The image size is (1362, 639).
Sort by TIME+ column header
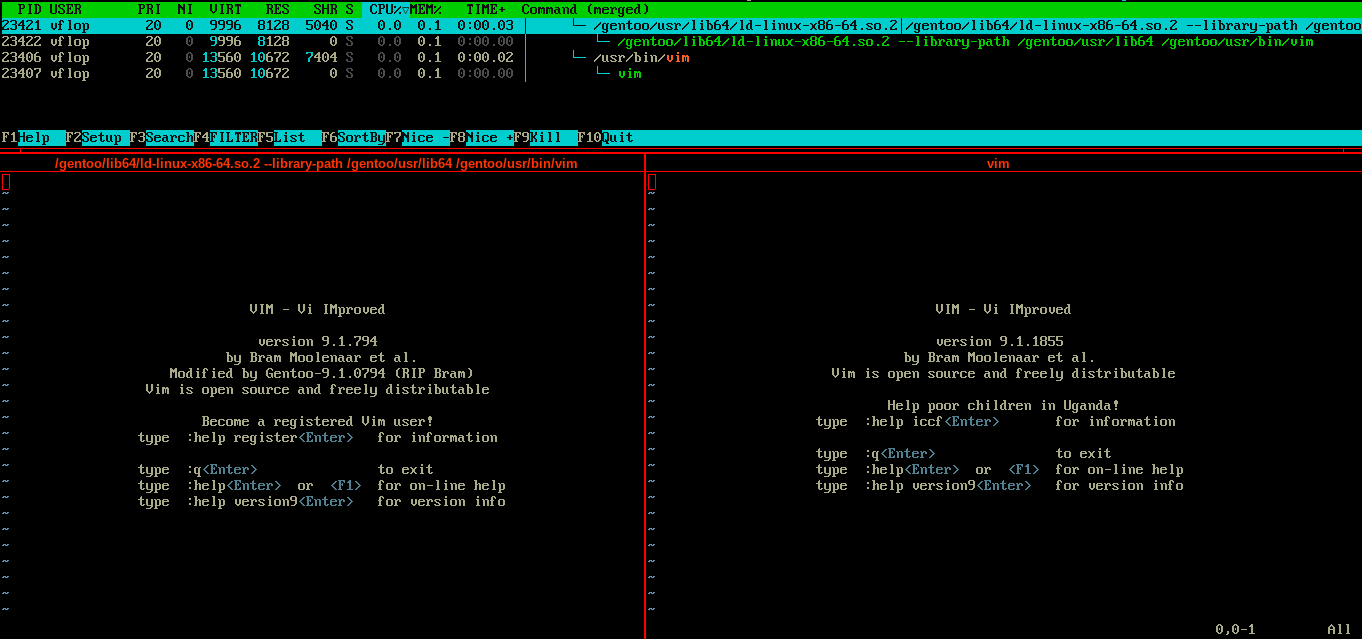click(x=485, y=9)
